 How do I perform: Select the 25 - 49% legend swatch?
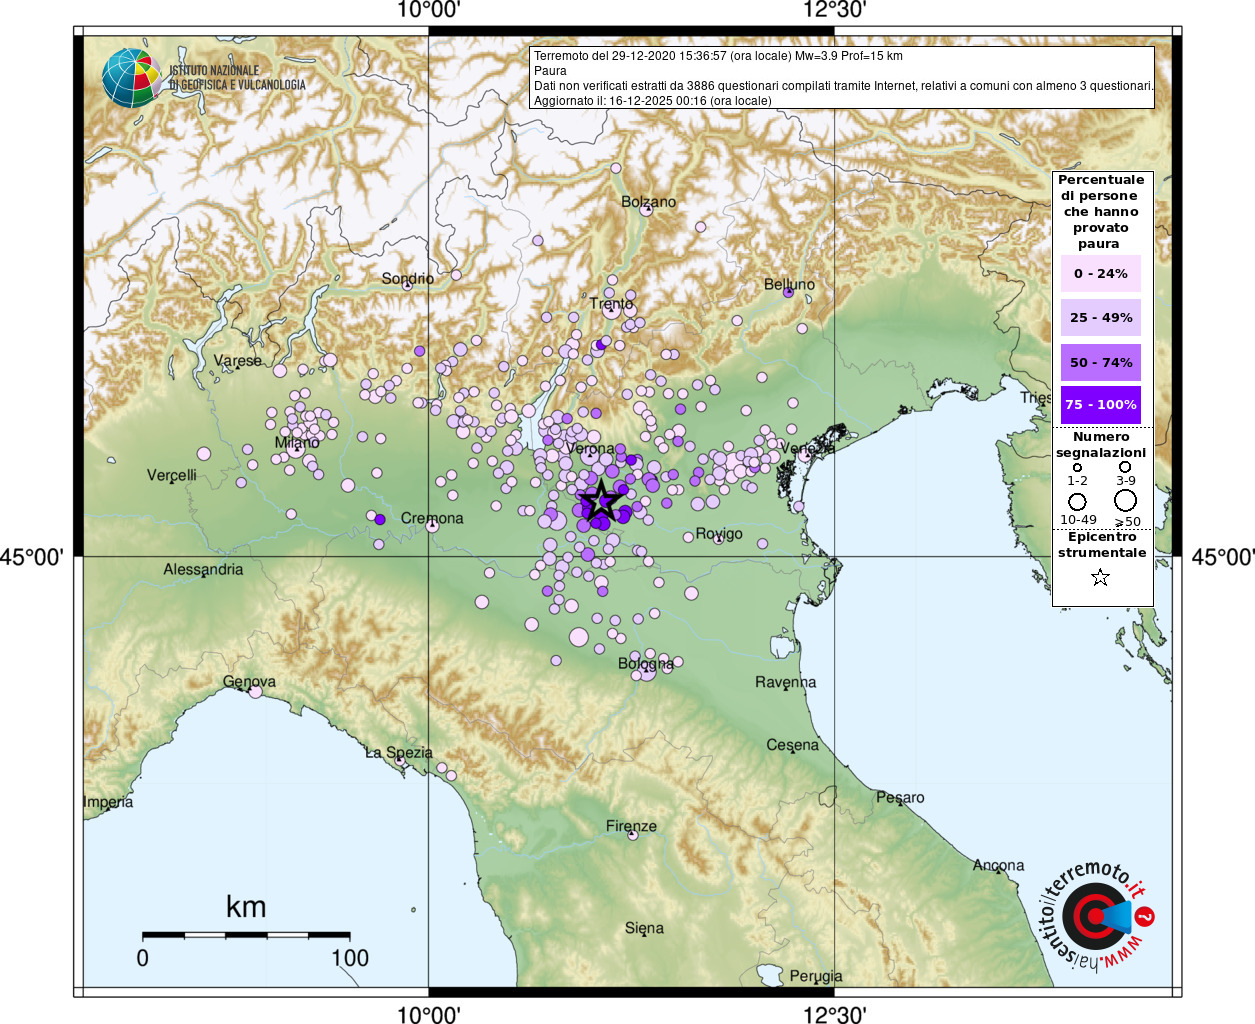click(1100, 318)
